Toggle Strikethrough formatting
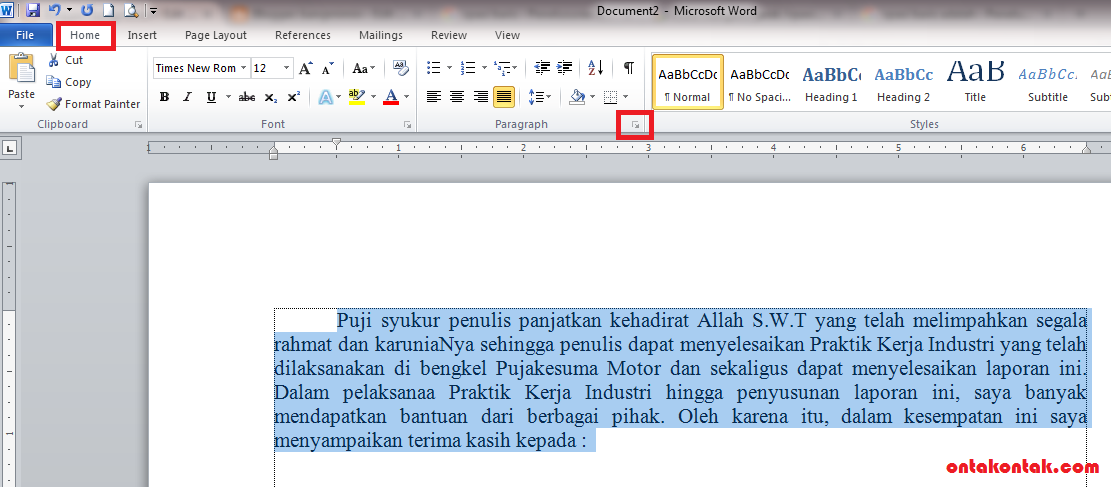The width and height of the screenshot is (1111, 487). [x=247, y=97]
